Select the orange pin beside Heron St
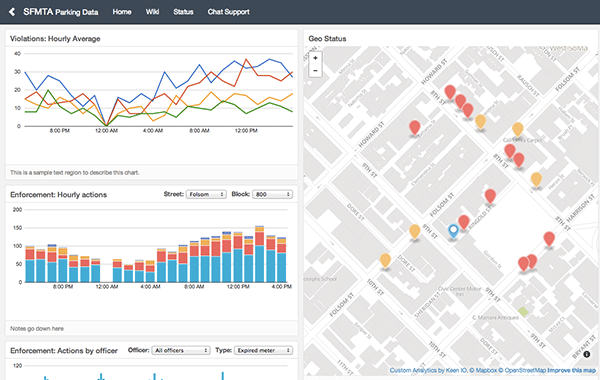This screenshot has width=600, height=380. pos(536,179)
